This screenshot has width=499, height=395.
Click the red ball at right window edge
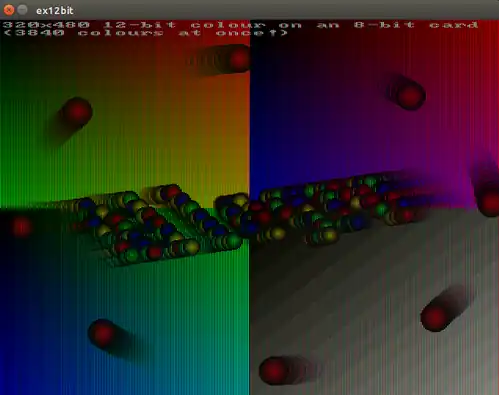489,202
